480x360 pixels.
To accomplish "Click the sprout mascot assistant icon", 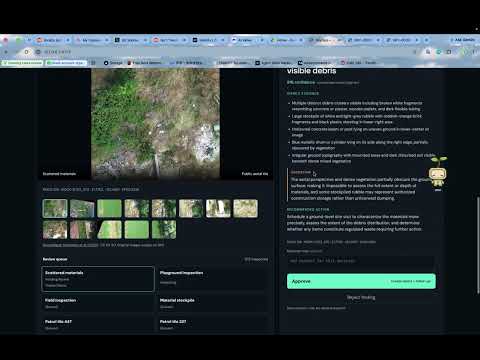I will [438, 174].
